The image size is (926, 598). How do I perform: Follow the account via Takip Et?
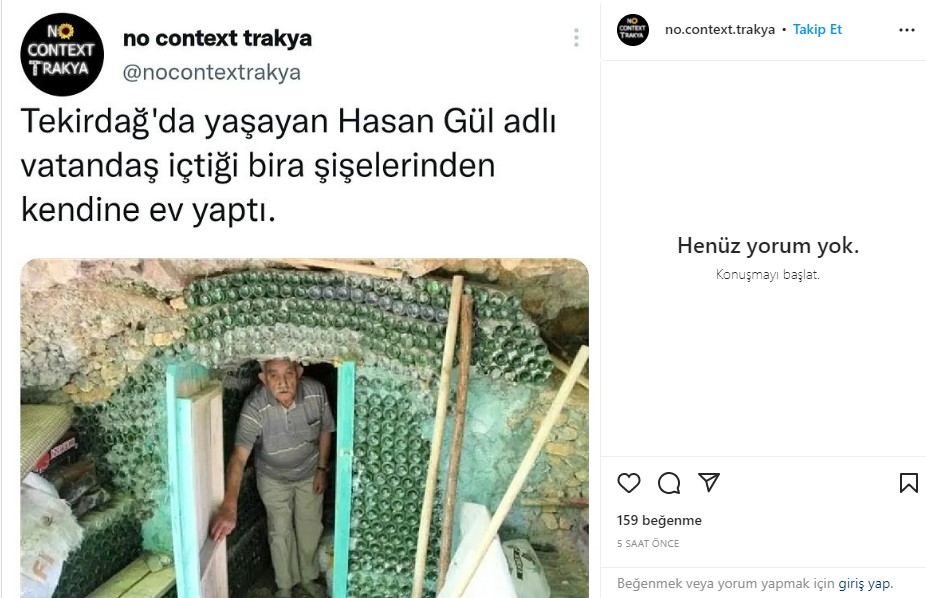pos(817,30)
